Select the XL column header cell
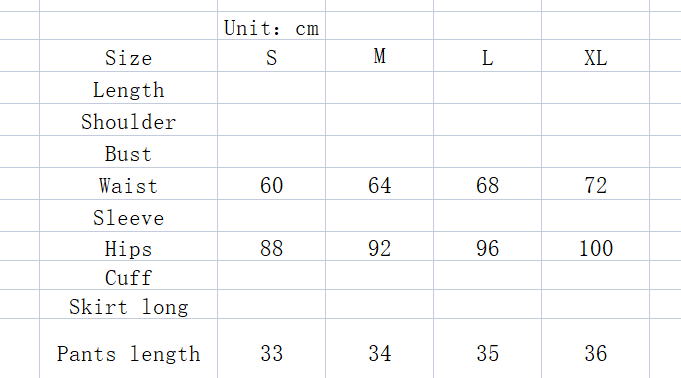Screen dimensions: 681x378 tap(595, 56)
